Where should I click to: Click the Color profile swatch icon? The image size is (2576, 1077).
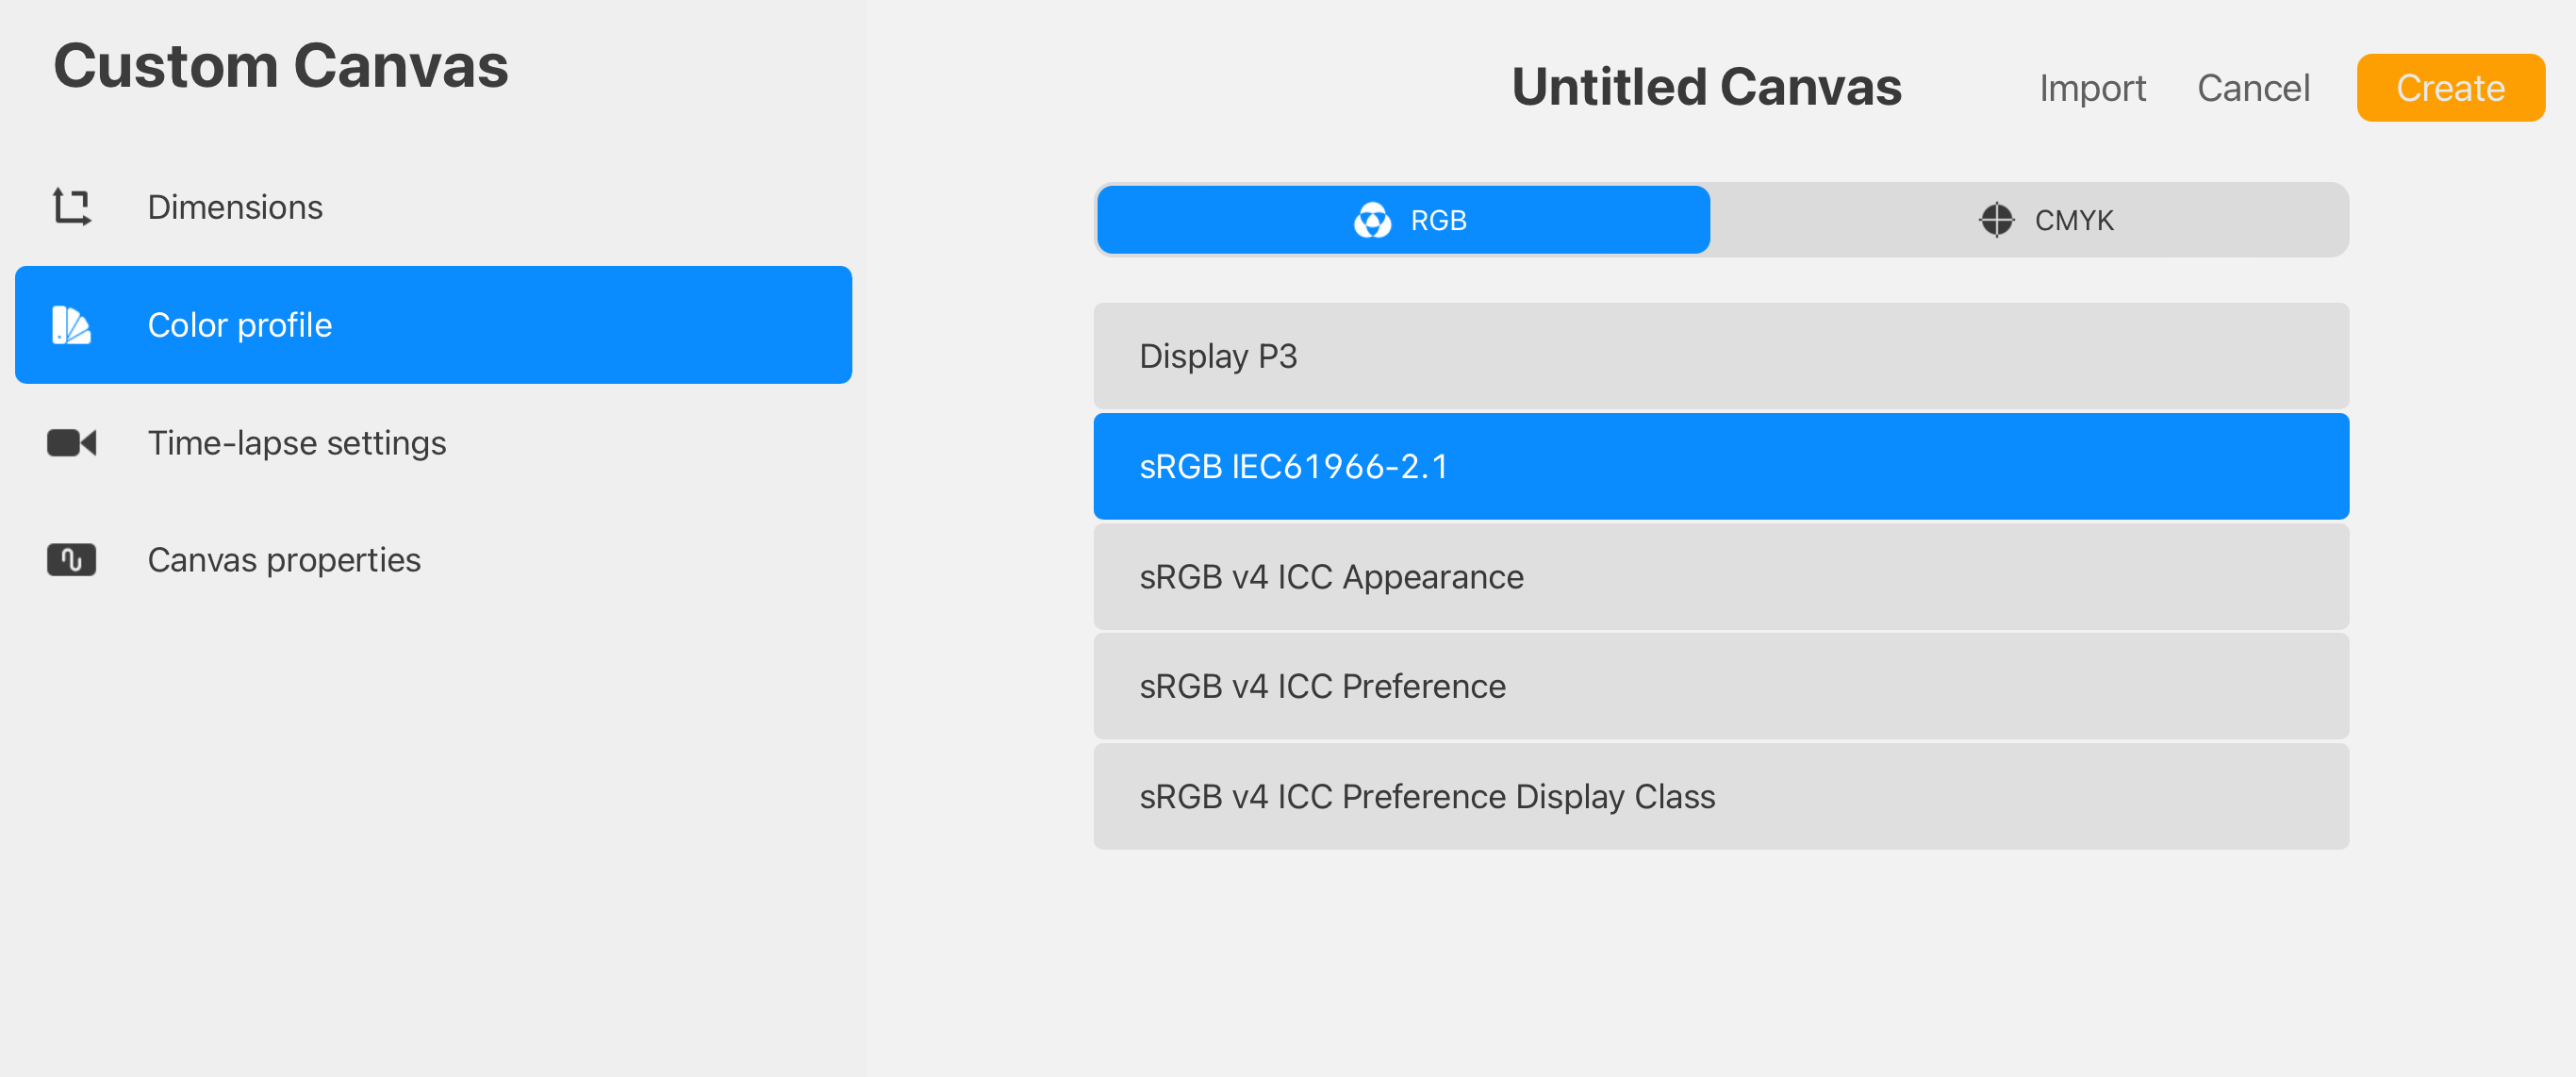(x=71, y=325)
